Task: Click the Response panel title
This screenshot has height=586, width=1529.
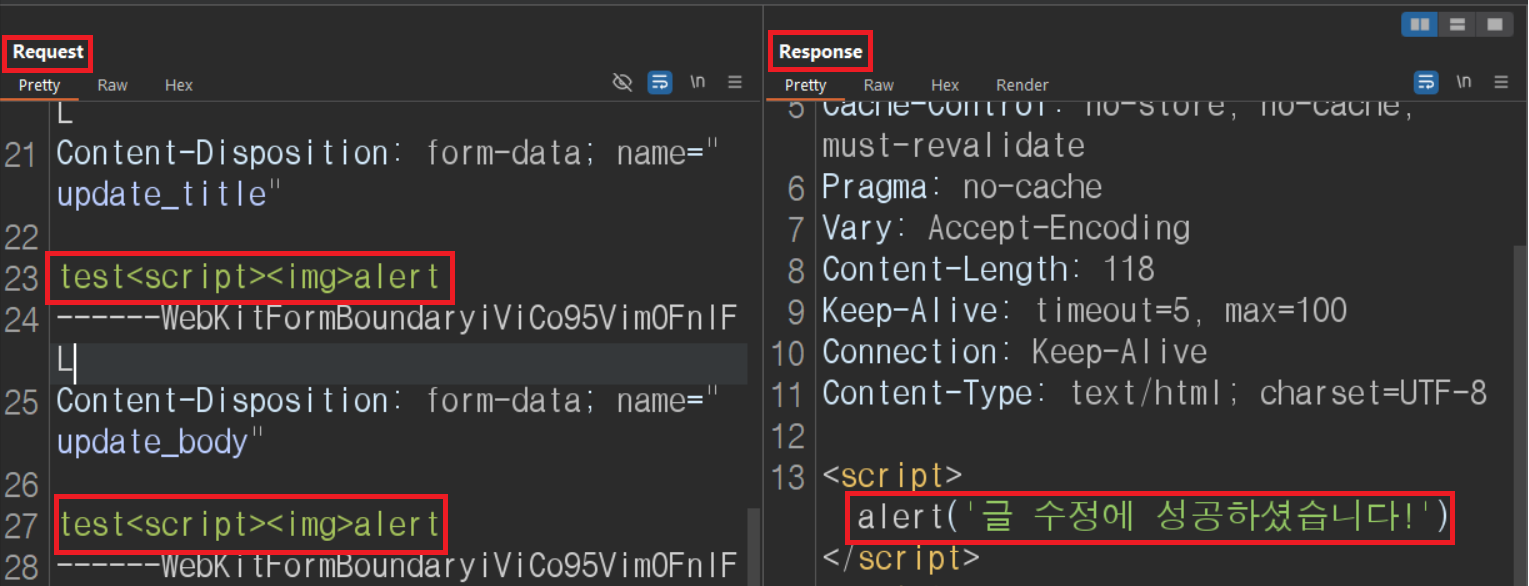Action: [x=820, y=52]
